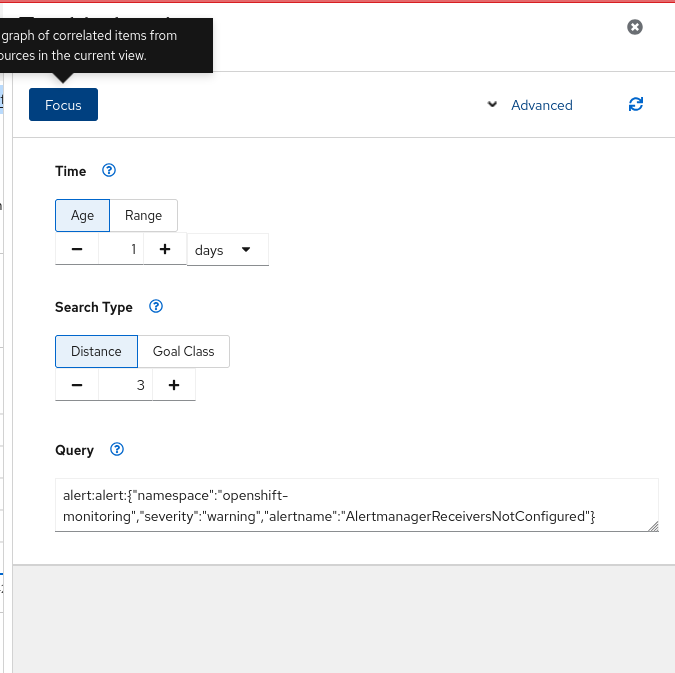Click the Focus button
Viewport: 675px width, 673px height.
[x=63, y=105]
